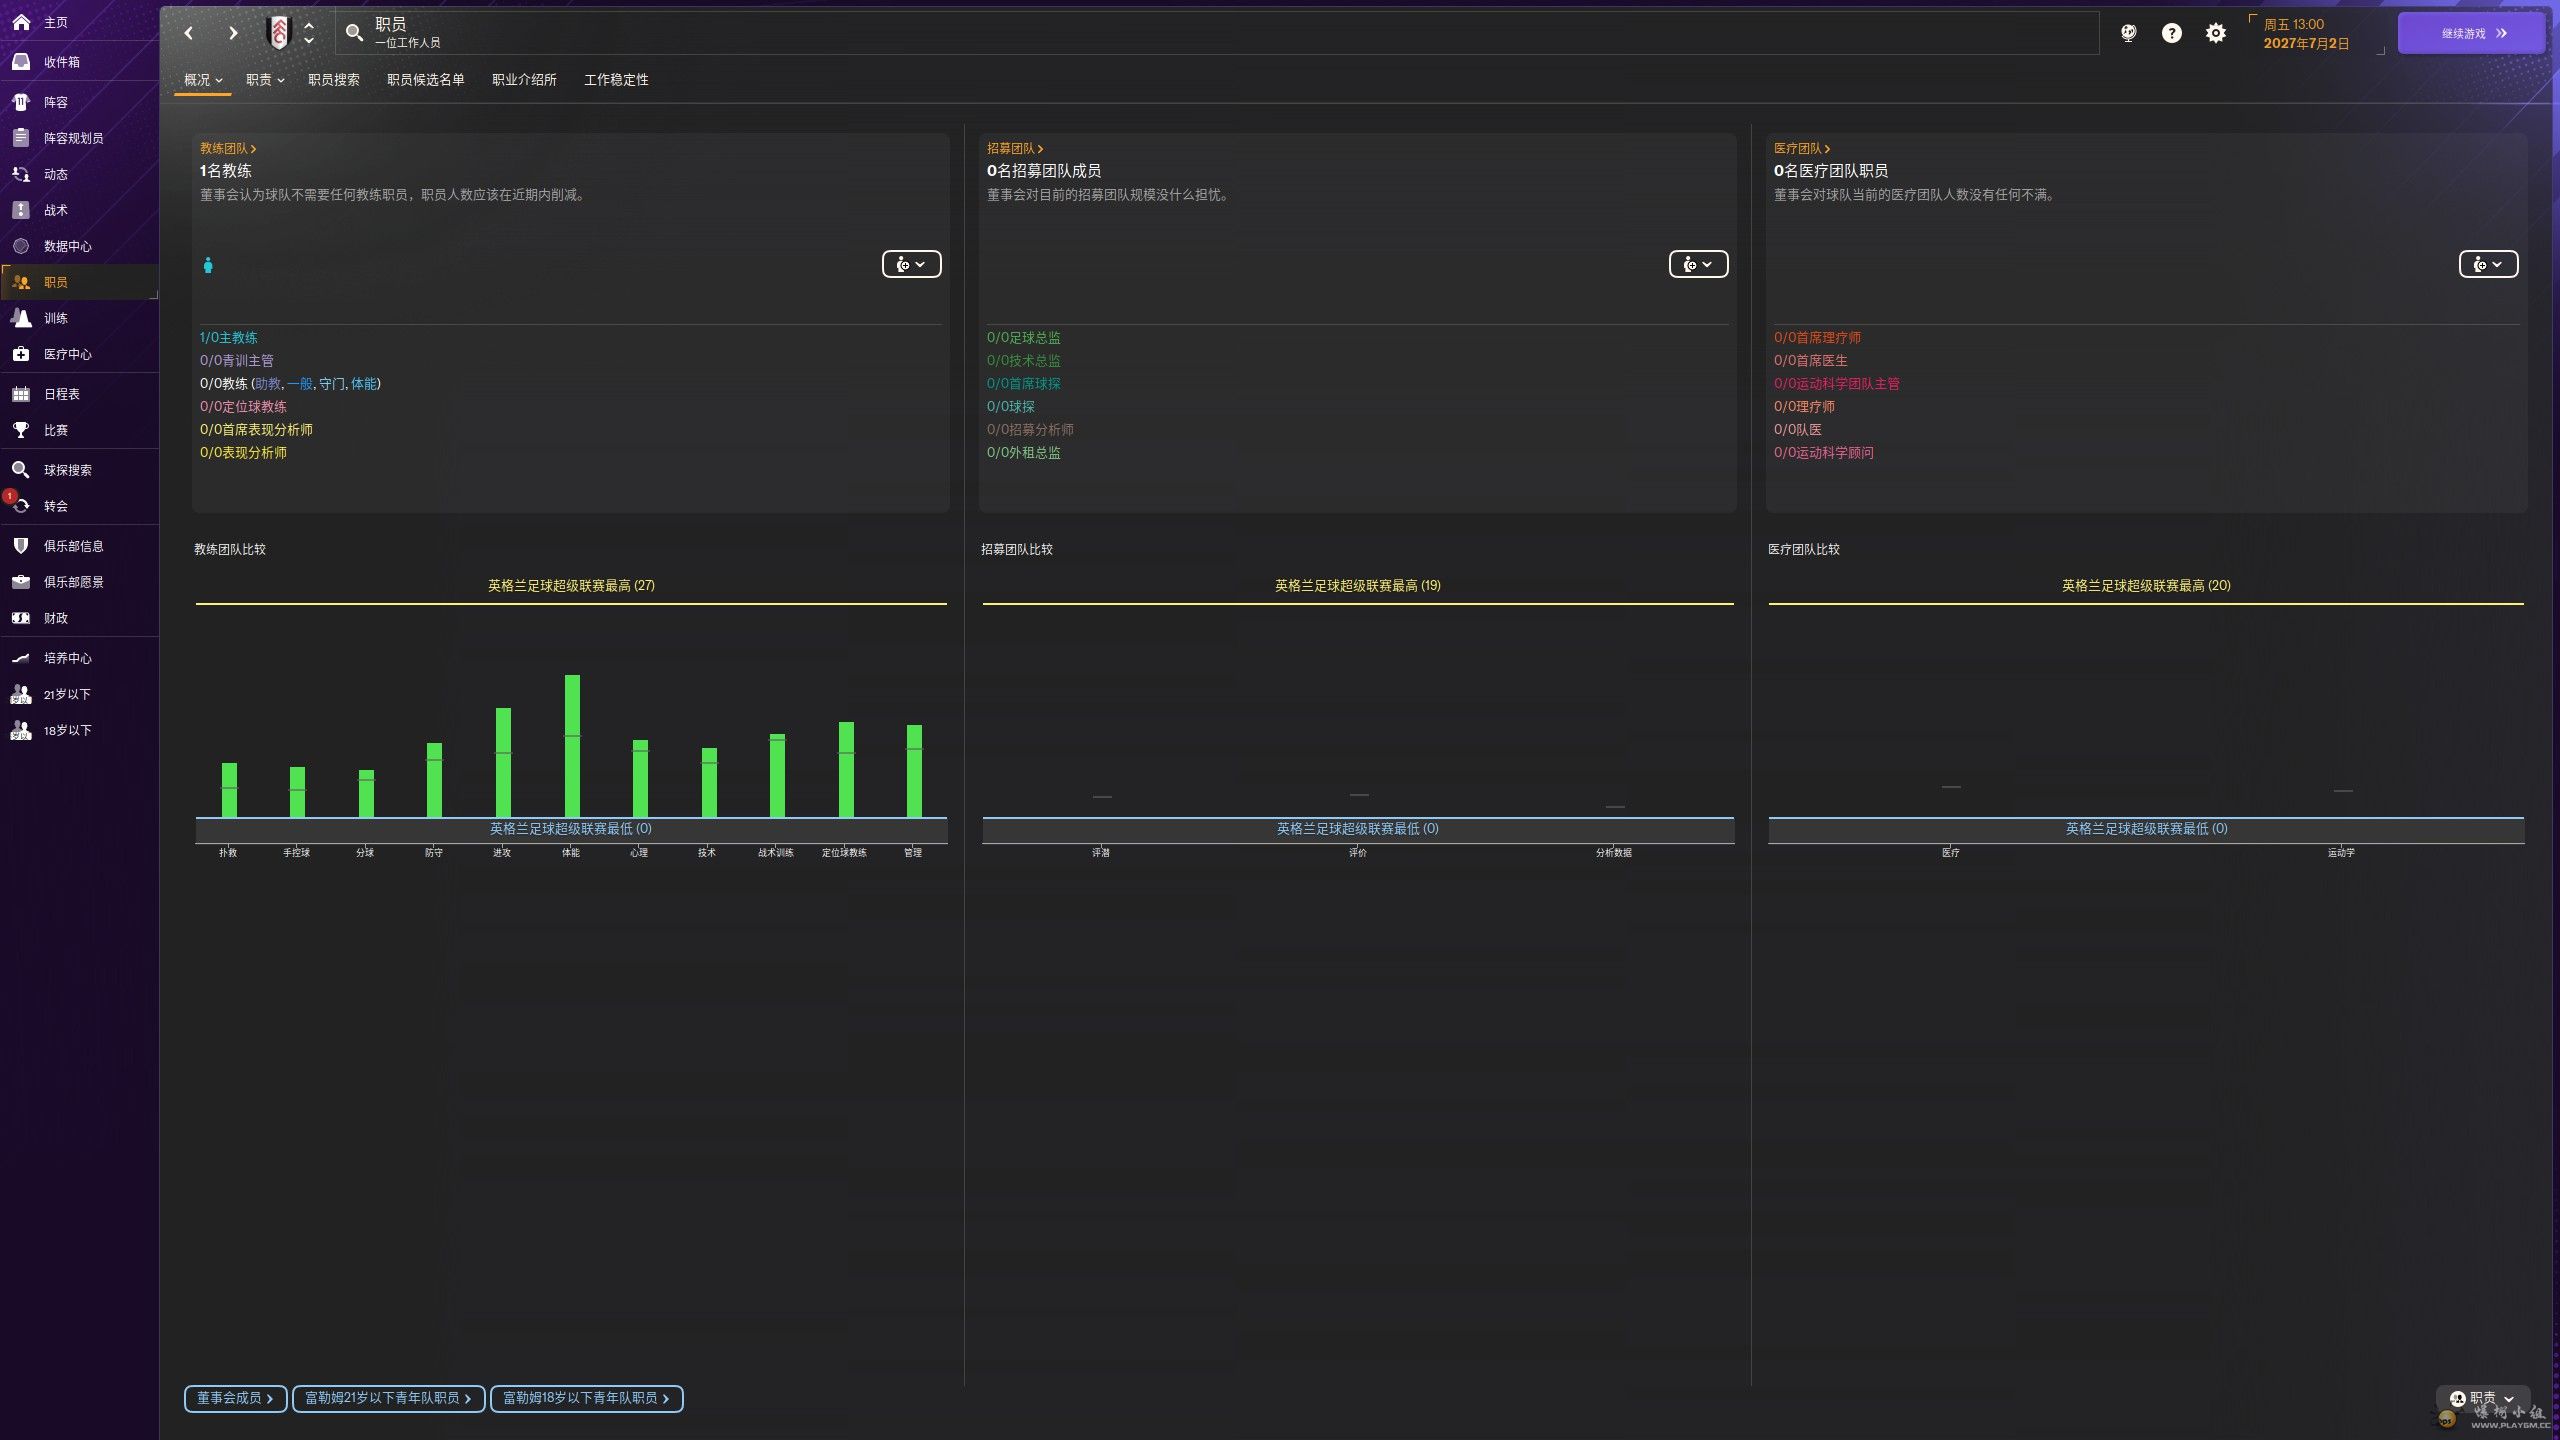This screenshot has width=2560, height=1440.
Task: Open the 比赛 competitions trophy icon
Action: tap(21, 430)
